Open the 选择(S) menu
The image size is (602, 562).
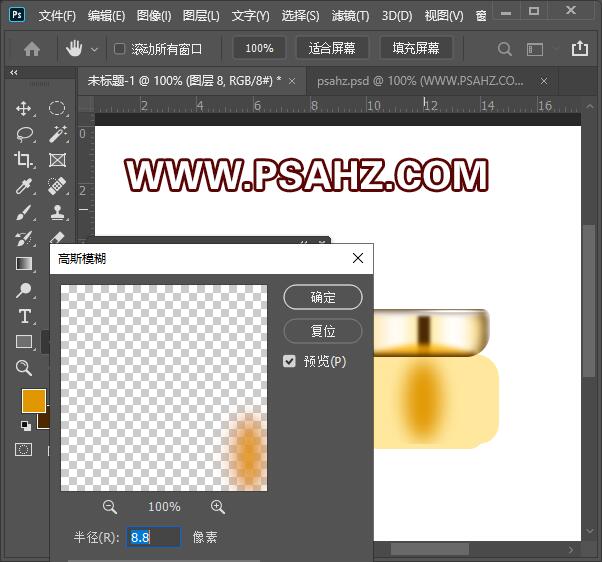point(300,16)
